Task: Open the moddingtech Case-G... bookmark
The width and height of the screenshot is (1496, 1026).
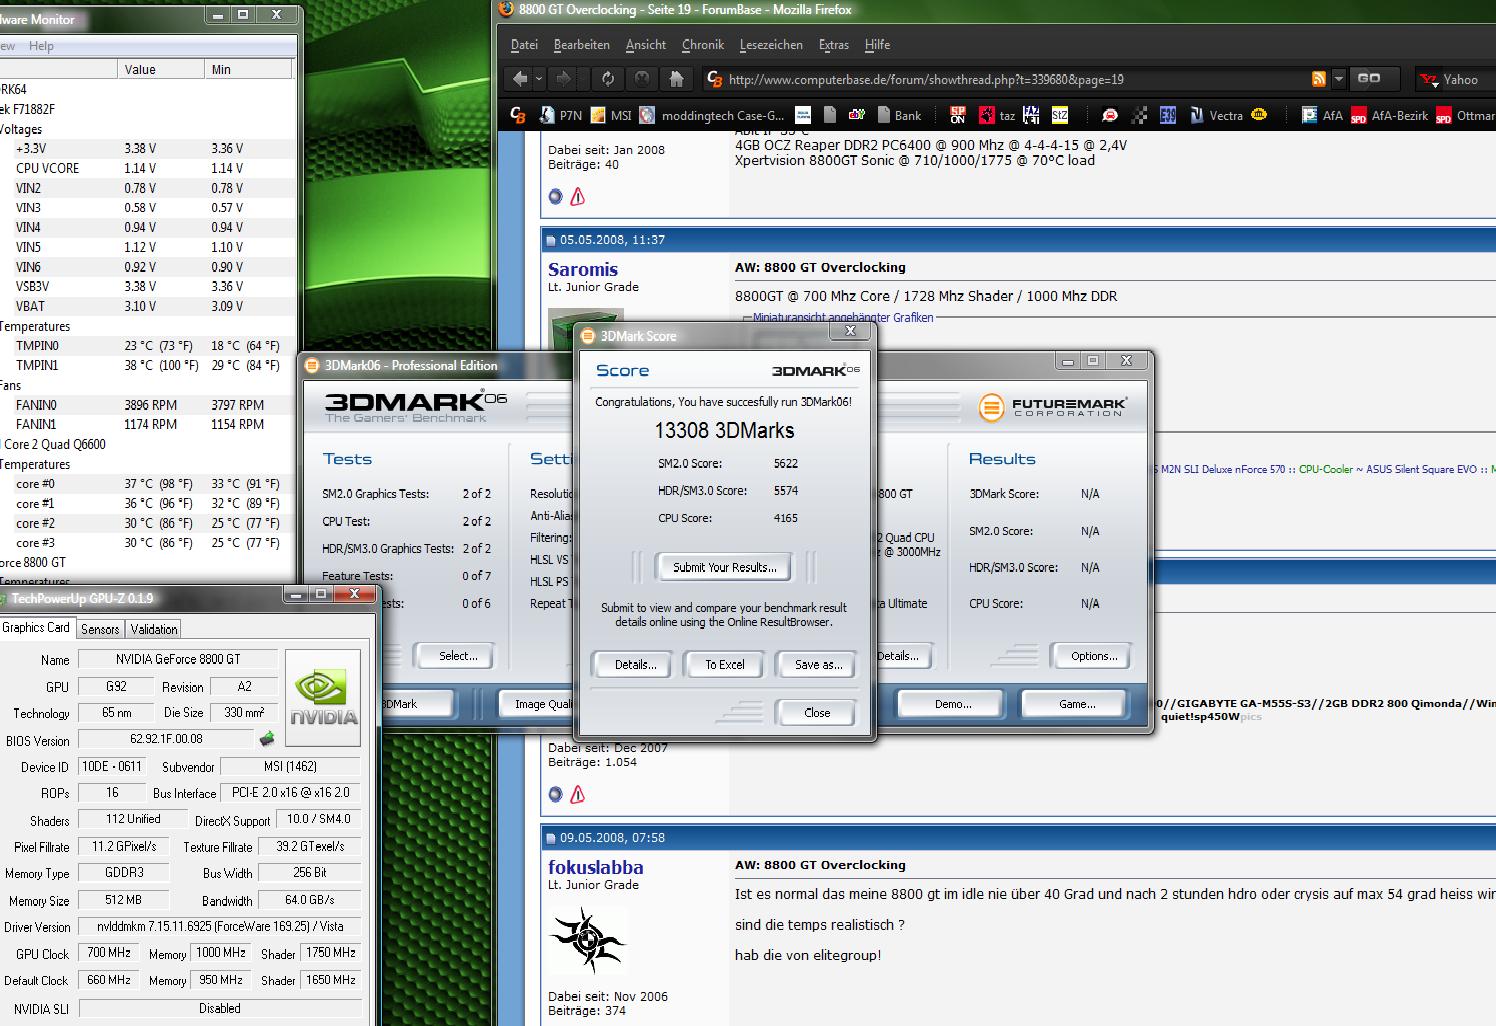Action: (713, 116)
